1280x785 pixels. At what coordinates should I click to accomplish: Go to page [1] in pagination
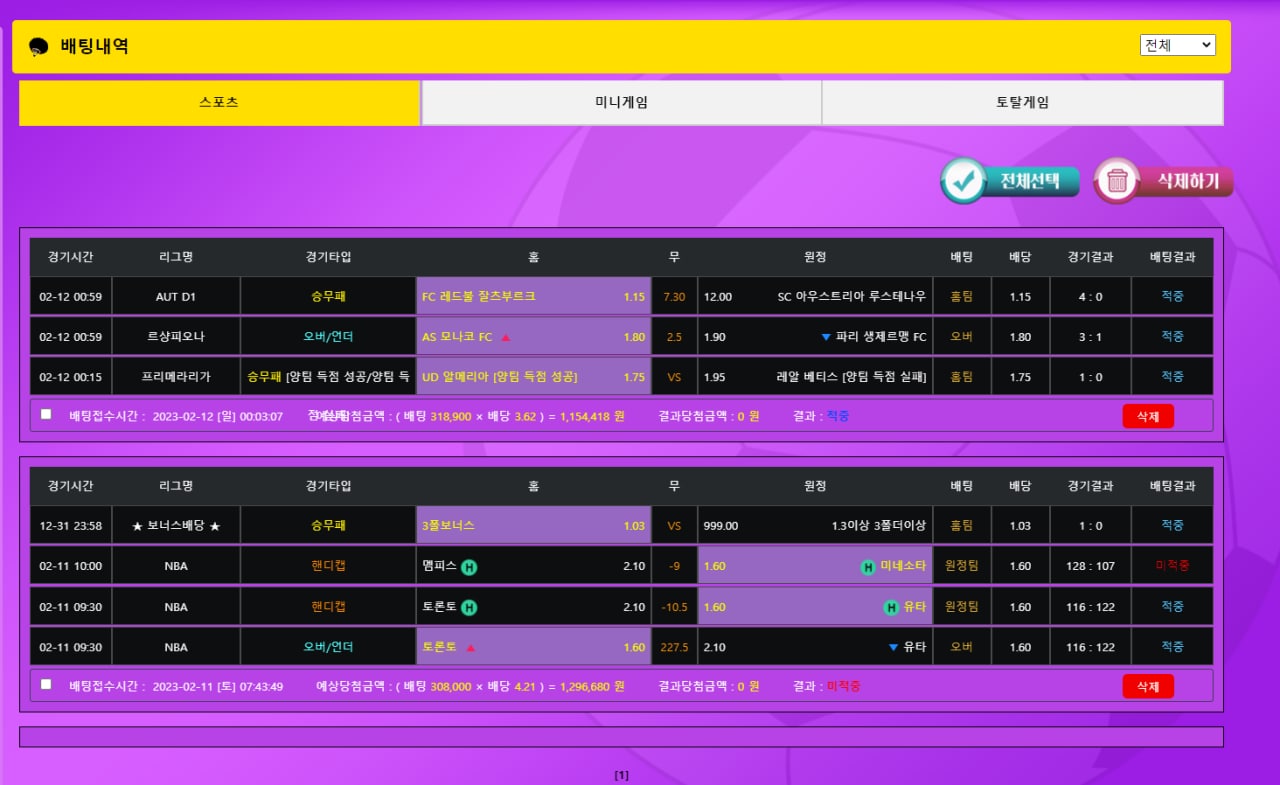point(621,775)
